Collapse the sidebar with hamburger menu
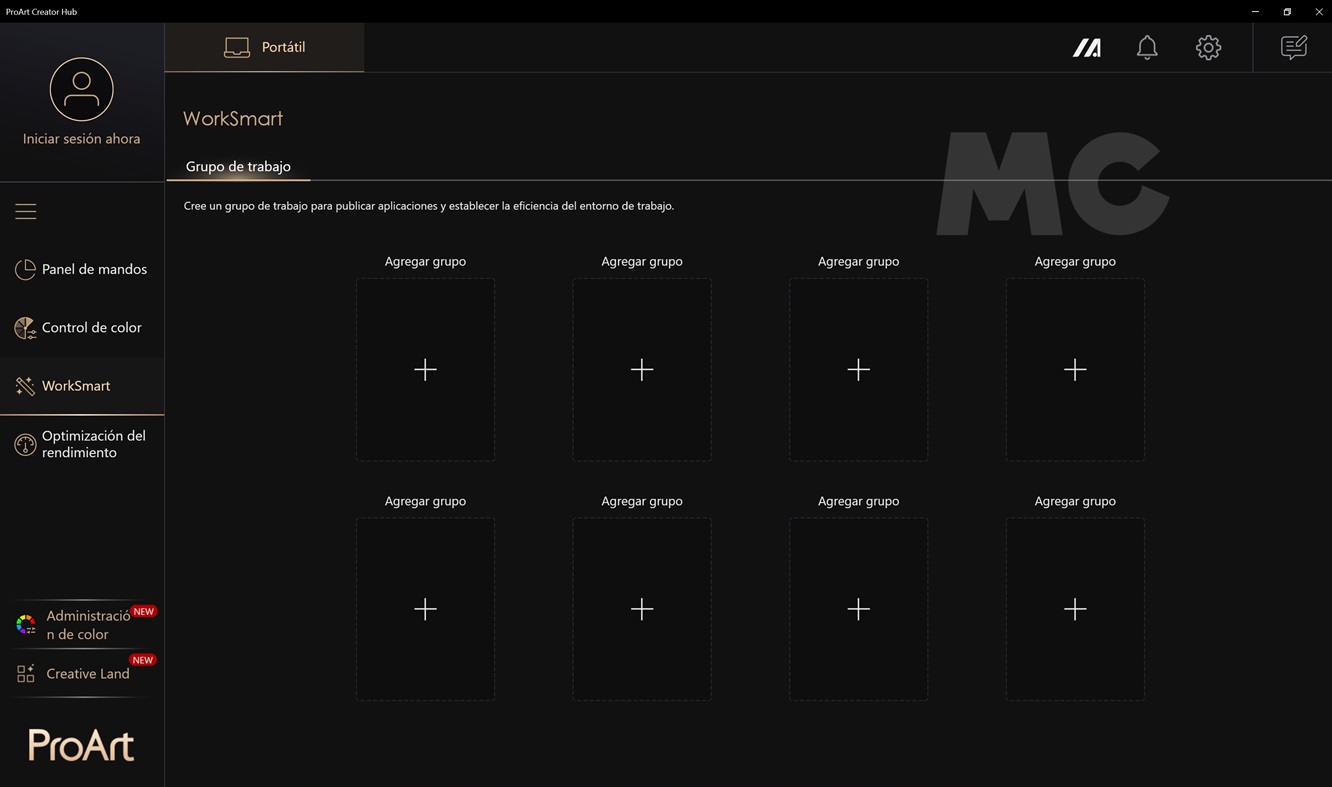The width and height of the screenshot is (1332, 787). pos(26,212)
